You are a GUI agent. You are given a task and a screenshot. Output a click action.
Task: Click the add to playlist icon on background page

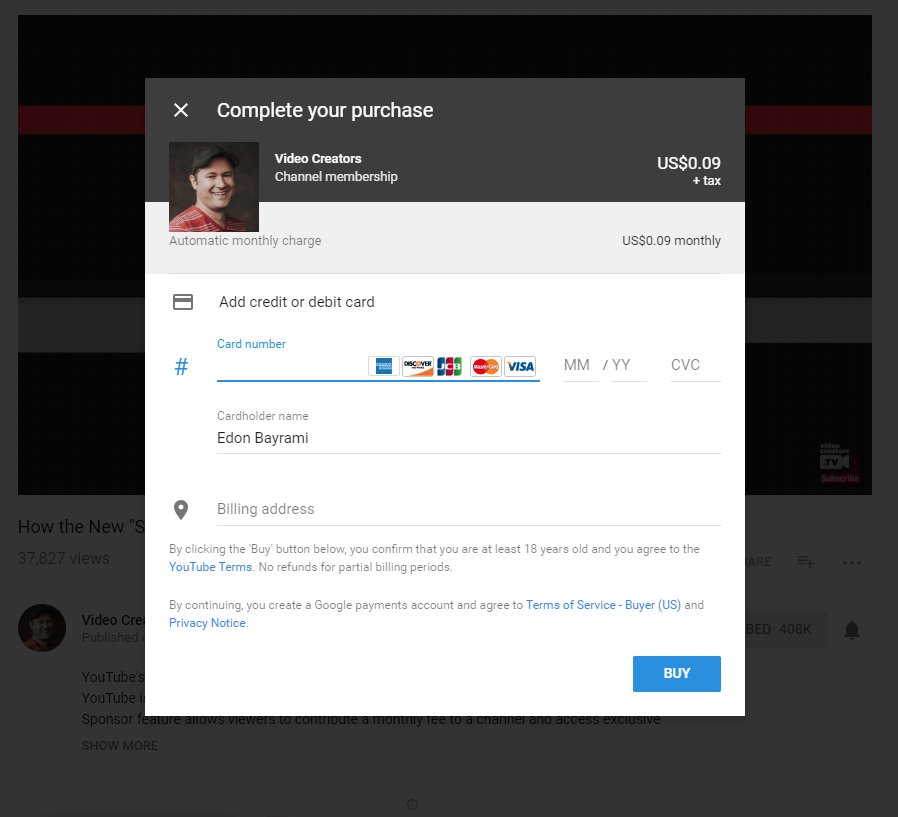(806, 562)
